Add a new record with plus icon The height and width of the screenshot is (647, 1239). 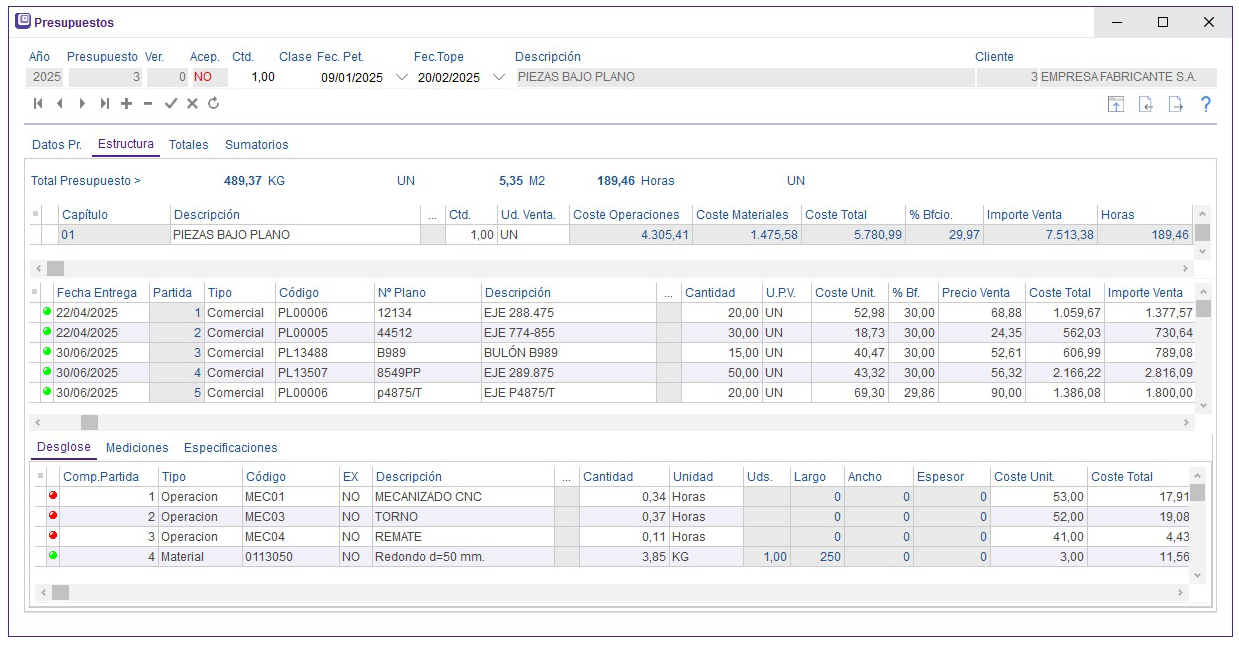click(x=127, y=104)
